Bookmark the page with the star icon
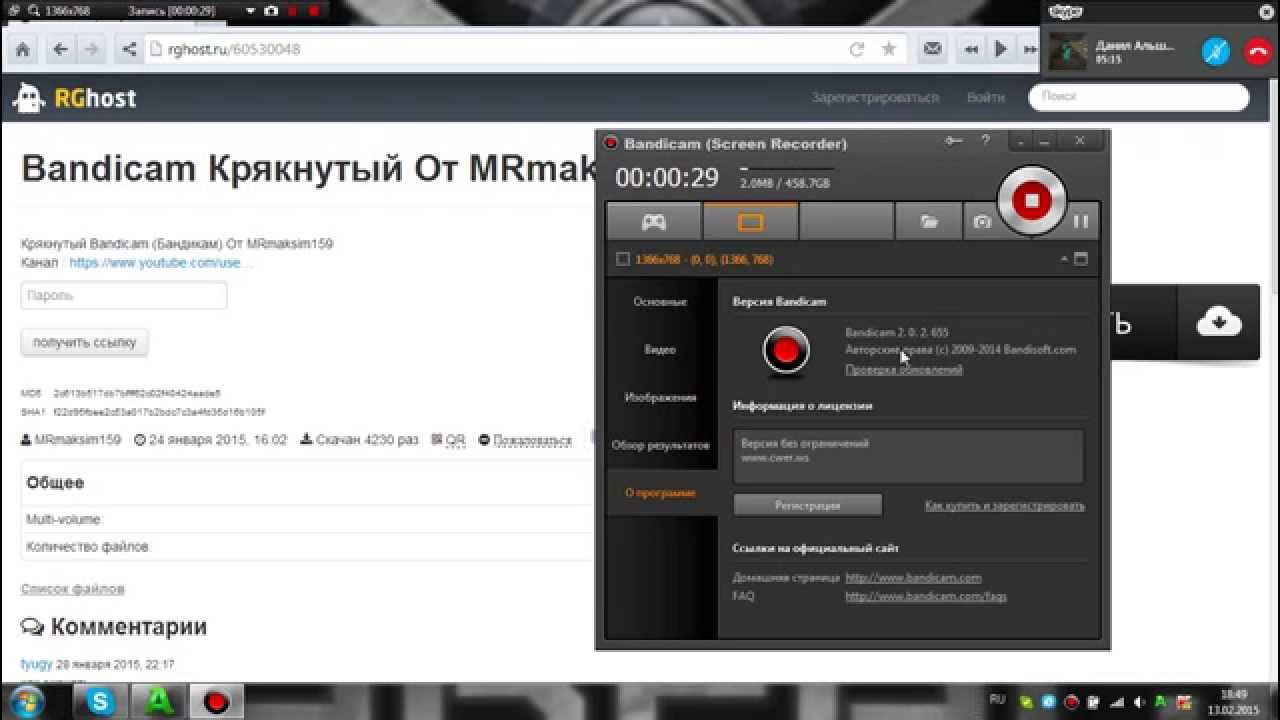The height and width of the screenshot is (720, 1280). (x=888, y=49)
